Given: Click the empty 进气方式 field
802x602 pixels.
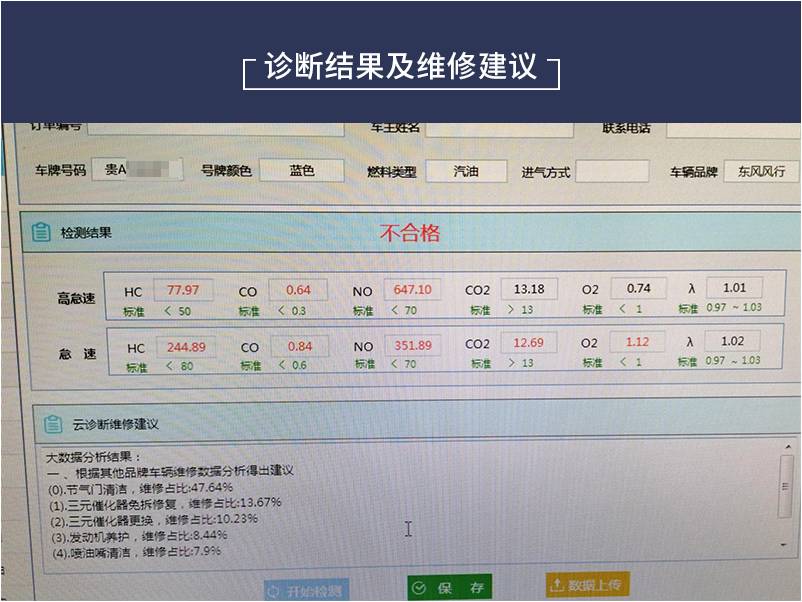Looking at the screenshot, I should coord(611,171).
